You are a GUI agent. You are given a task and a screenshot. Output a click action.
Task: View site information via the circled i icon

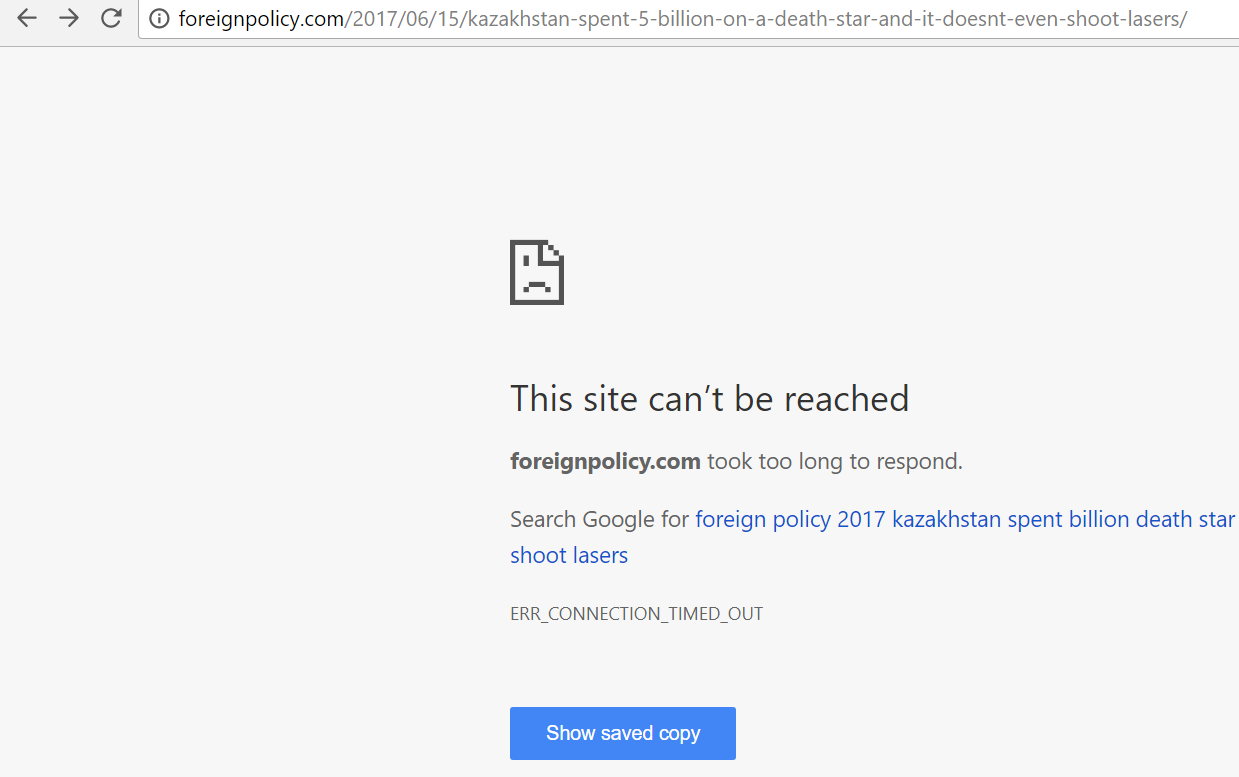coord(158,18)
